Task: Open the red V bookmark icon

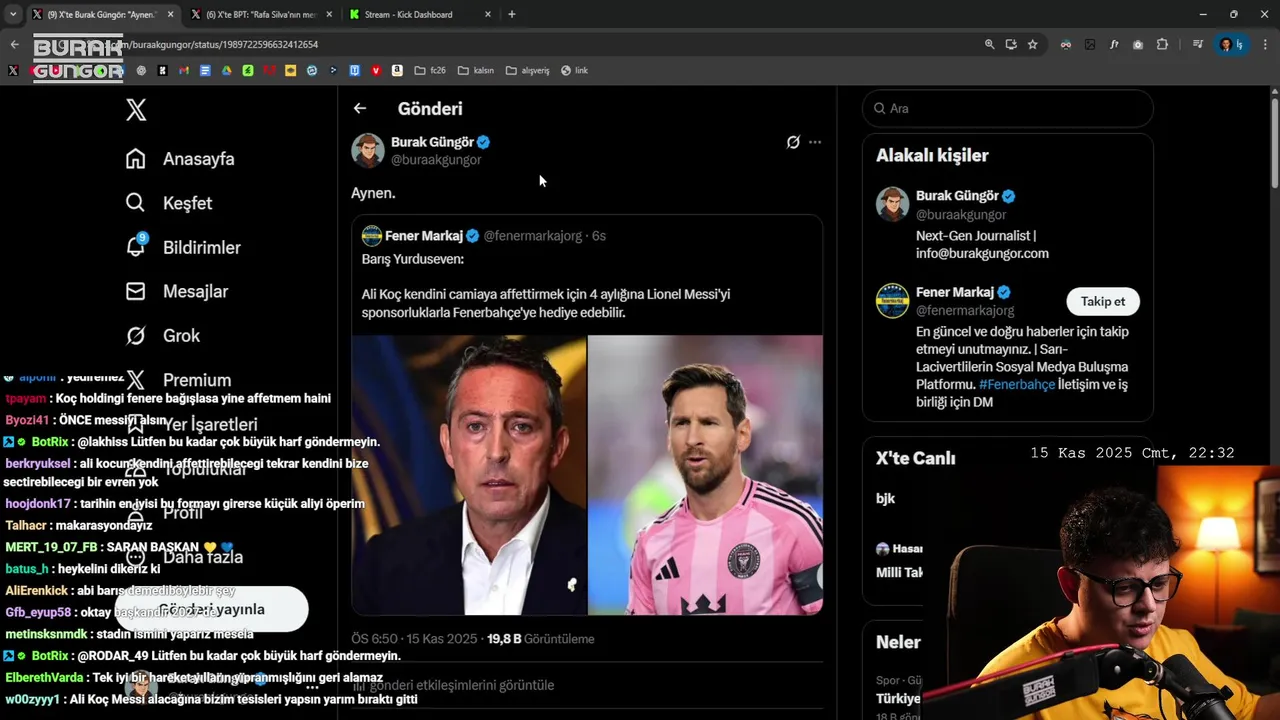Action: [376, 70]
